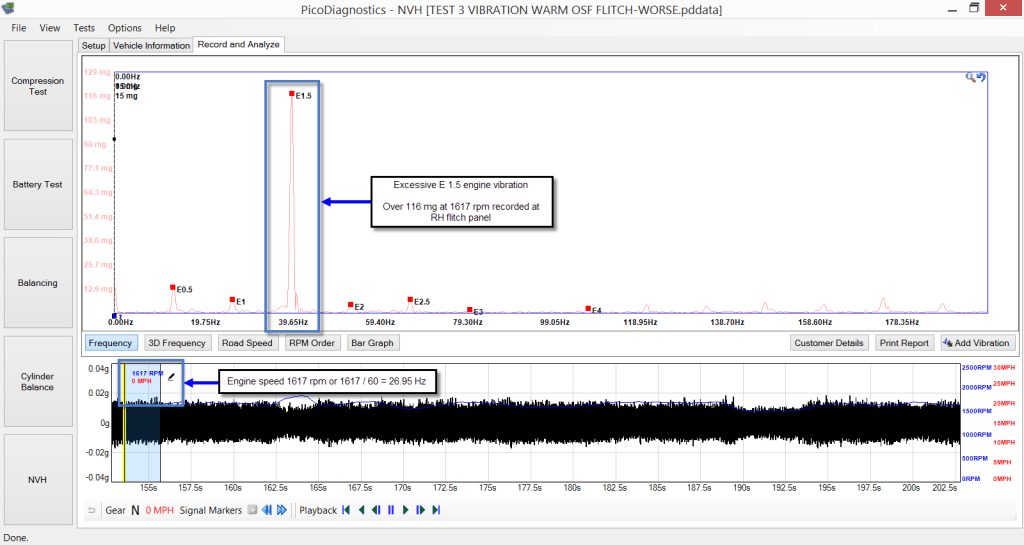This screenshot has height=545, width=1024.
Task: Open the Cylinder Balance module
Action: [x=38, y=382]
